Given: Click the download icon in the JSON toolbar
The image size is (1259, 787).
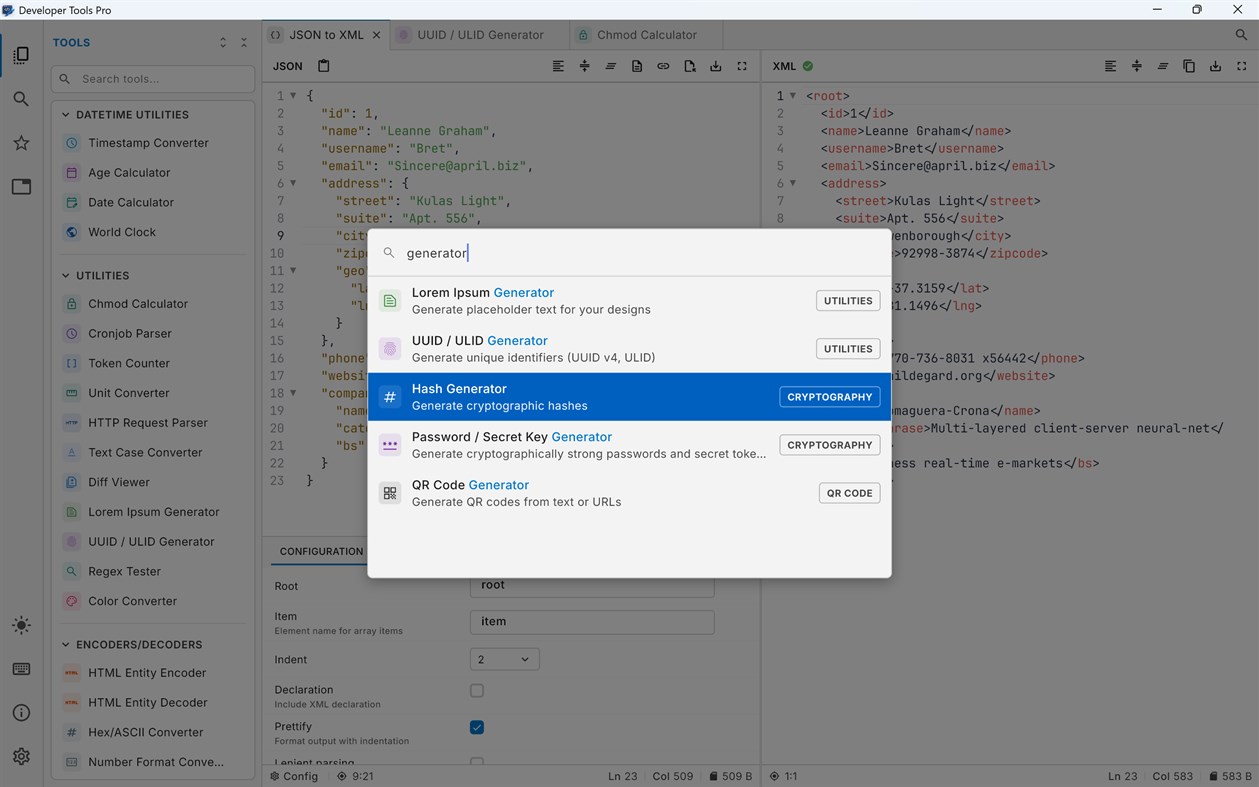Looking at the screenshot, I should click(715, 66).
